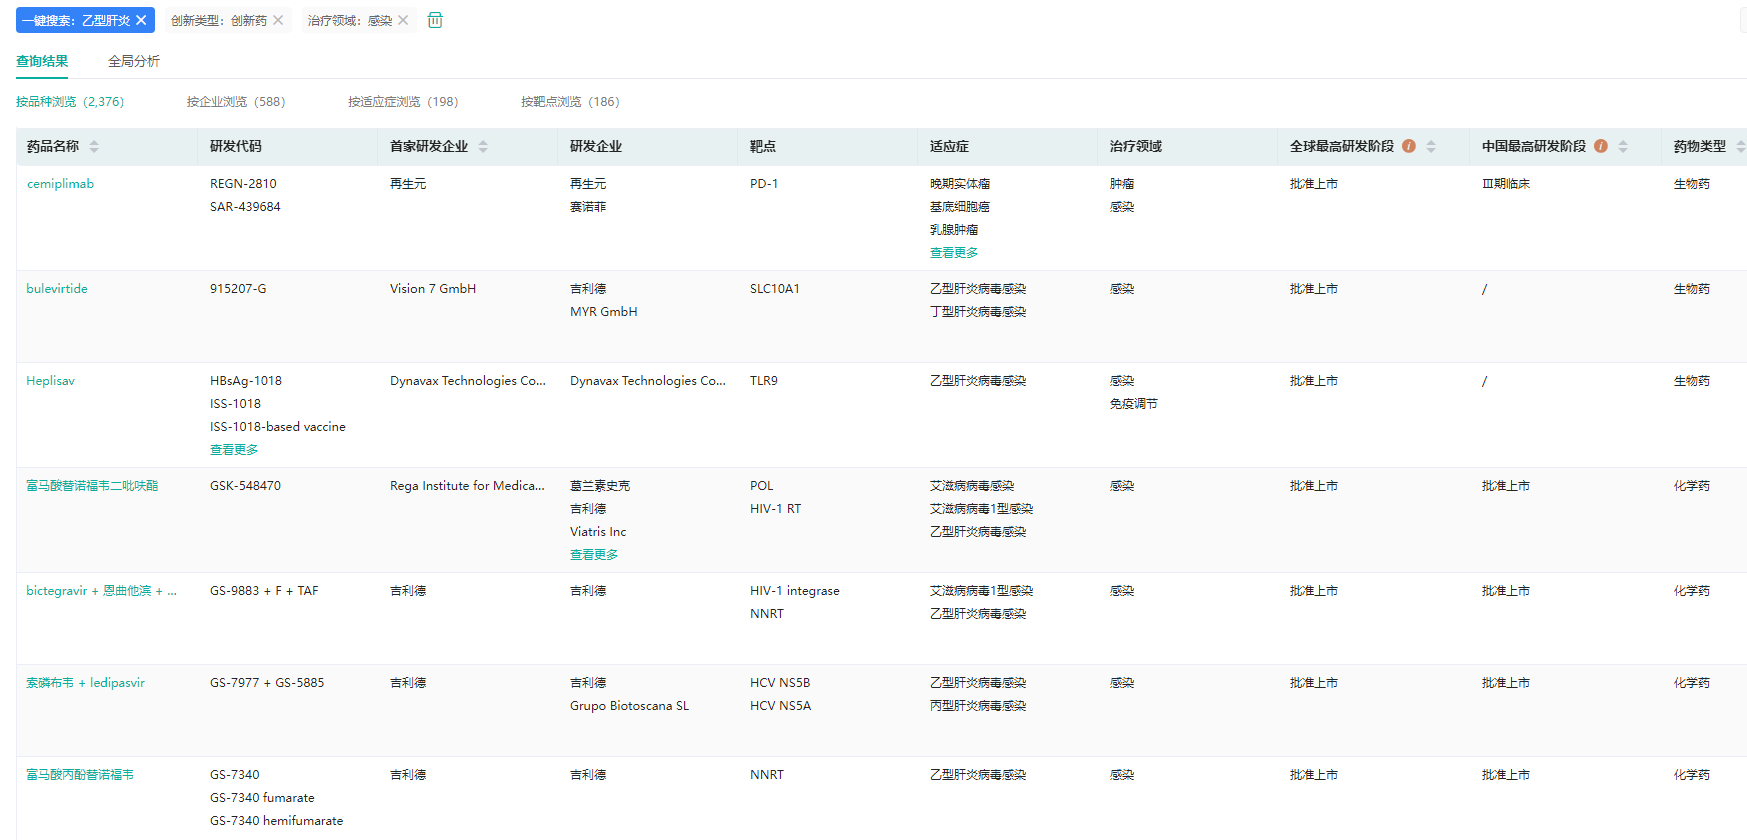The width and height of the screenshot is (1747, 840).
Task: Switch to the 全局分析 tab
Action: (133, 61)
